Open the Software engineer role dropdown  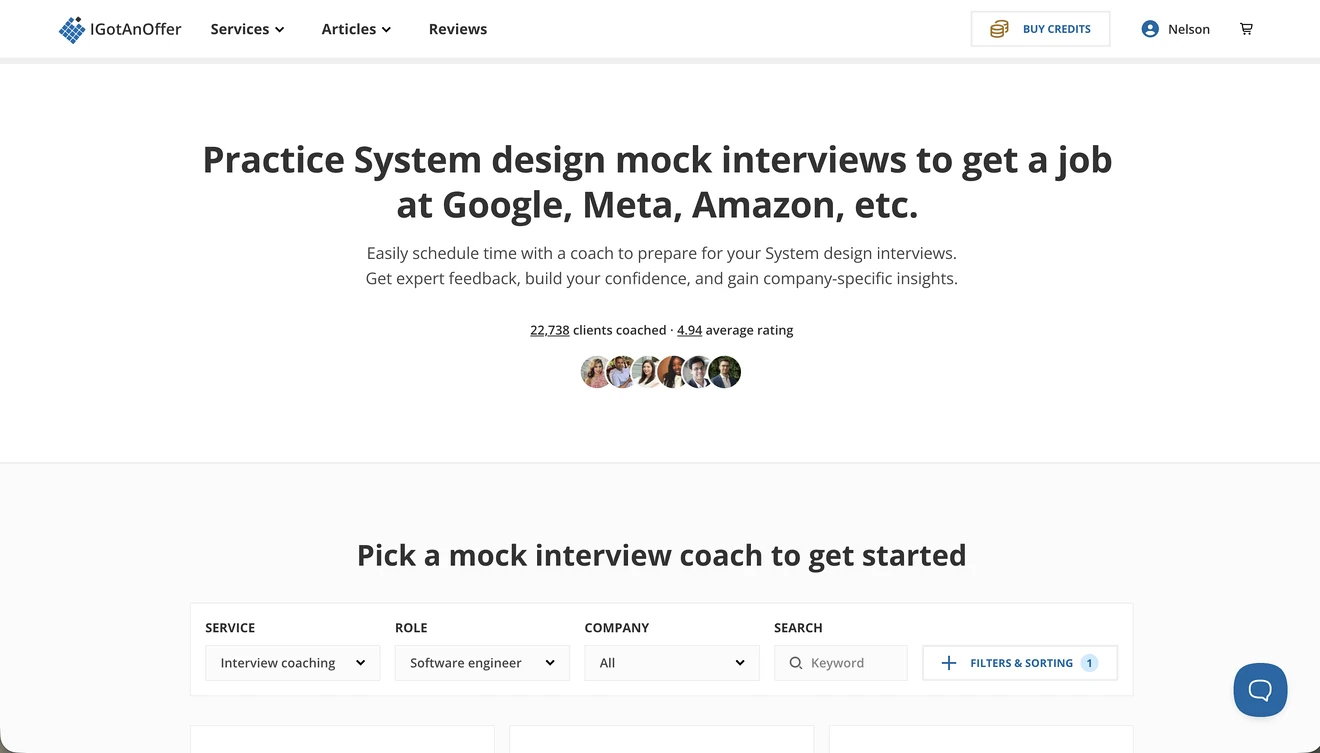[482, 663]
